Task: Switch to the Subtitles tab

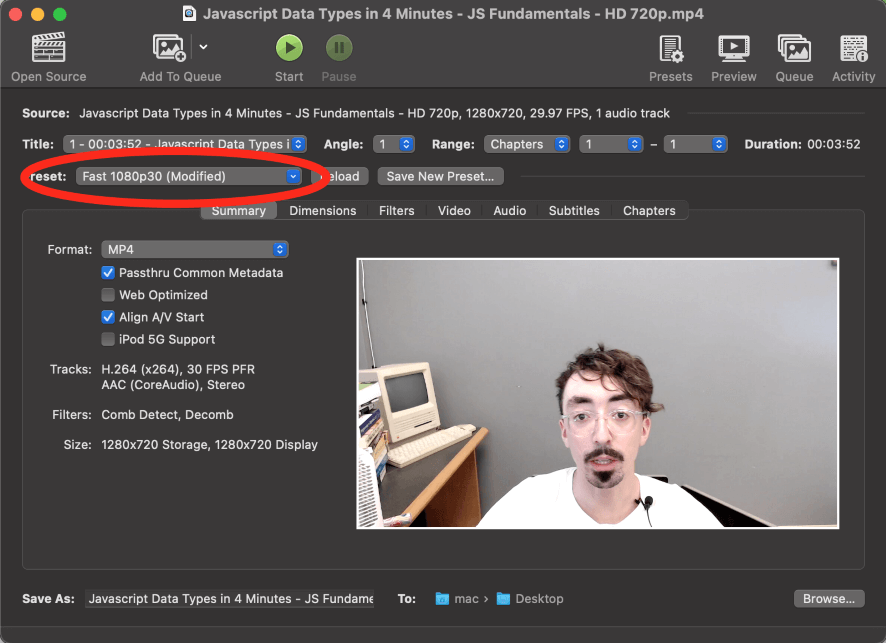Action: coord(574,211)
